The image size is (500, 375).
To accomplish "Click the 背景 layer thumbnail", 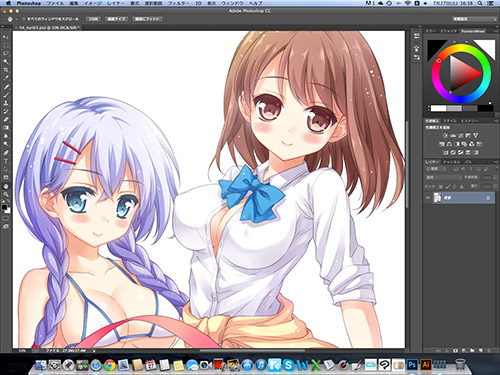I will [437, 198].
